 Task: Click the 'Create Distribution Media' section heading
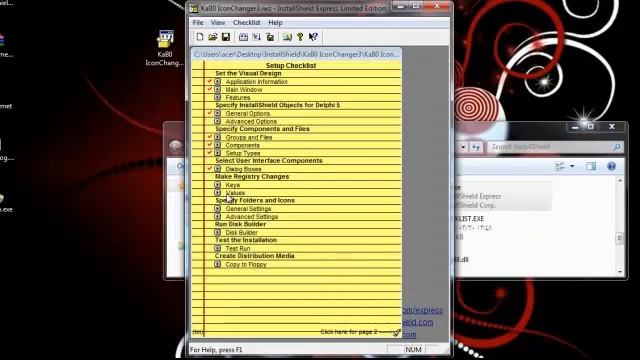(x=255, y=256)
